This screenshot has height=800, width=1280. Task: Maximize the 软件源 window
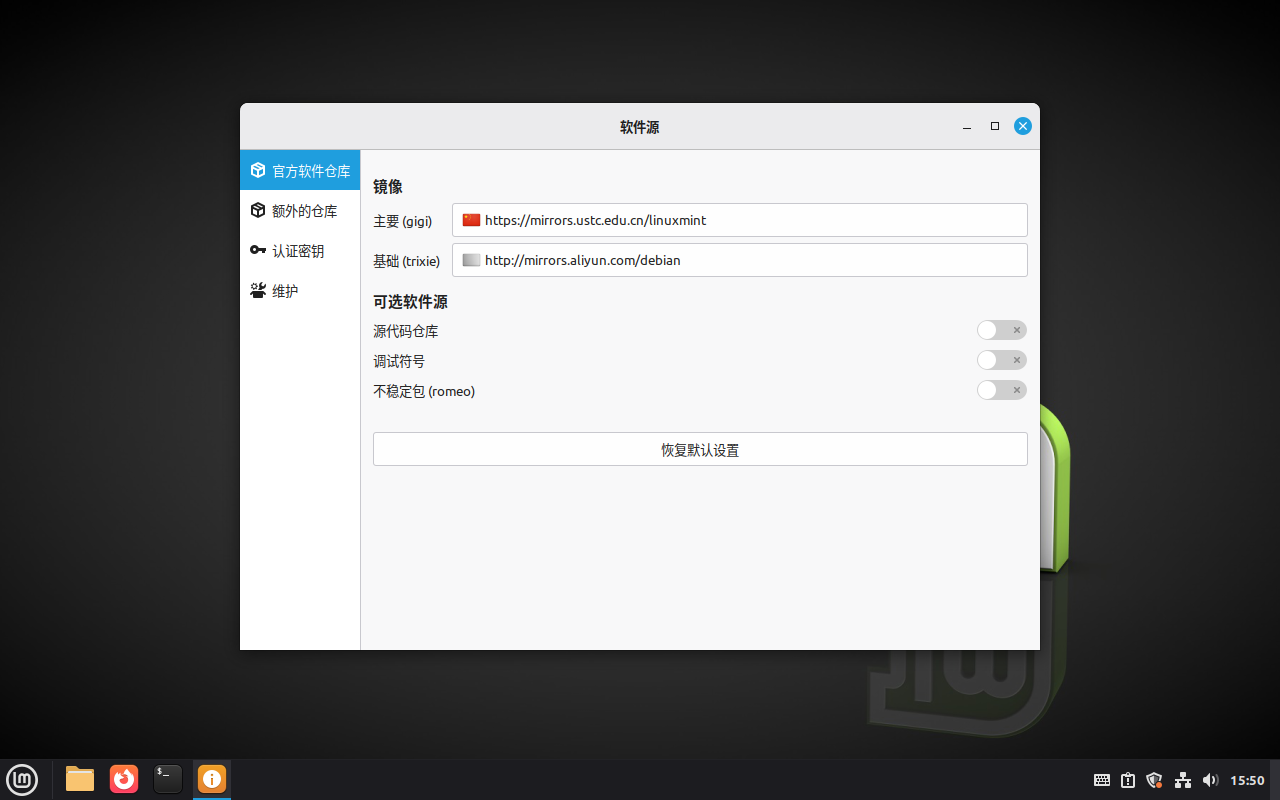995,126
